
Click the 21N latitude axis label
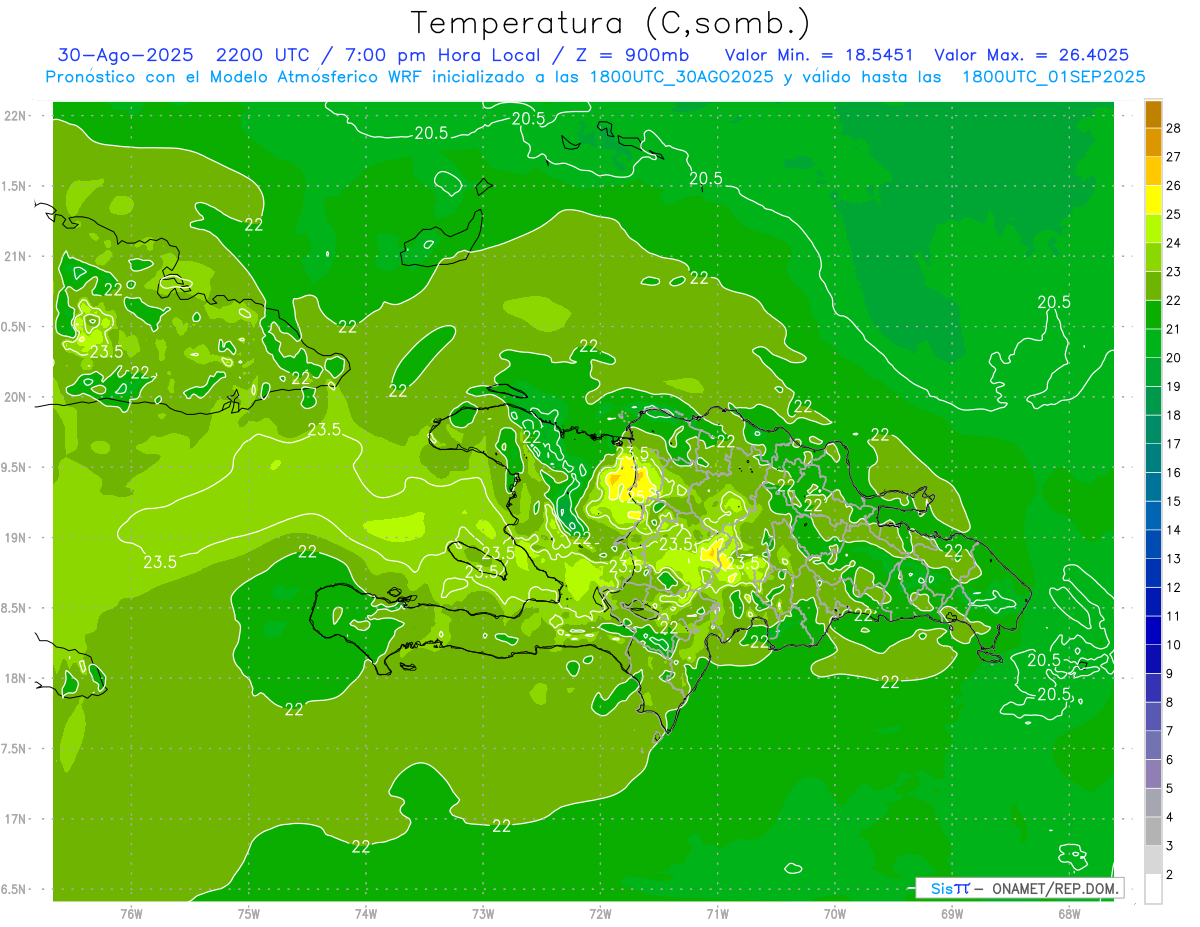[x=16, y=256]
